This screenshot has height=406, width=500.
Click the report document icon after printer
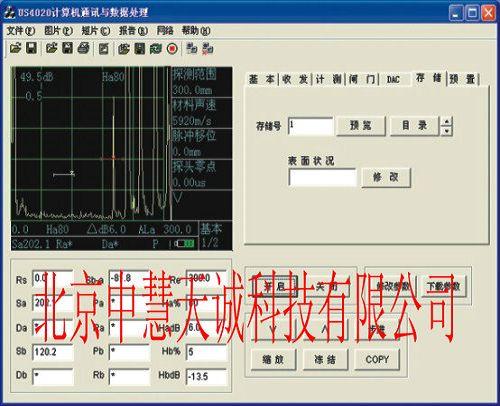pos(104,49)
